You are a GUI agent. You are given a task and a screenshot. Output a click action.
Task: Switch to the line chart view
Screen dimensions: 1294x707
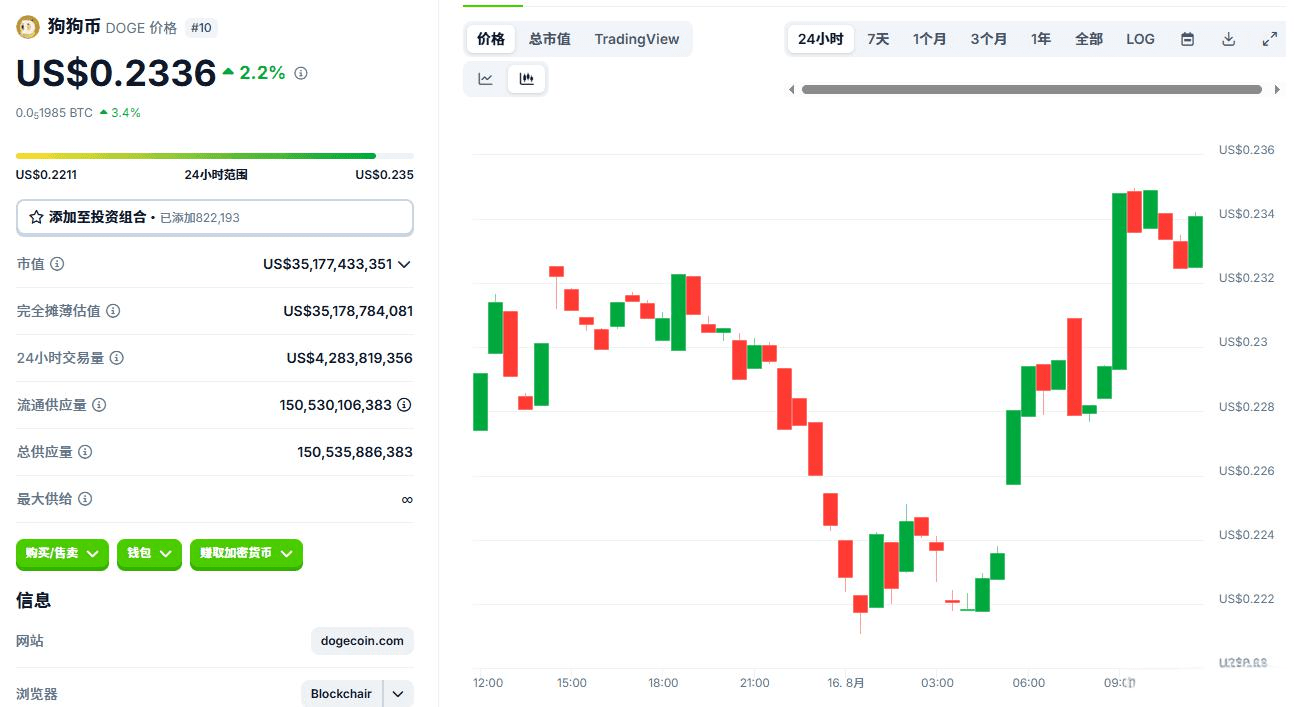(486, 79)
